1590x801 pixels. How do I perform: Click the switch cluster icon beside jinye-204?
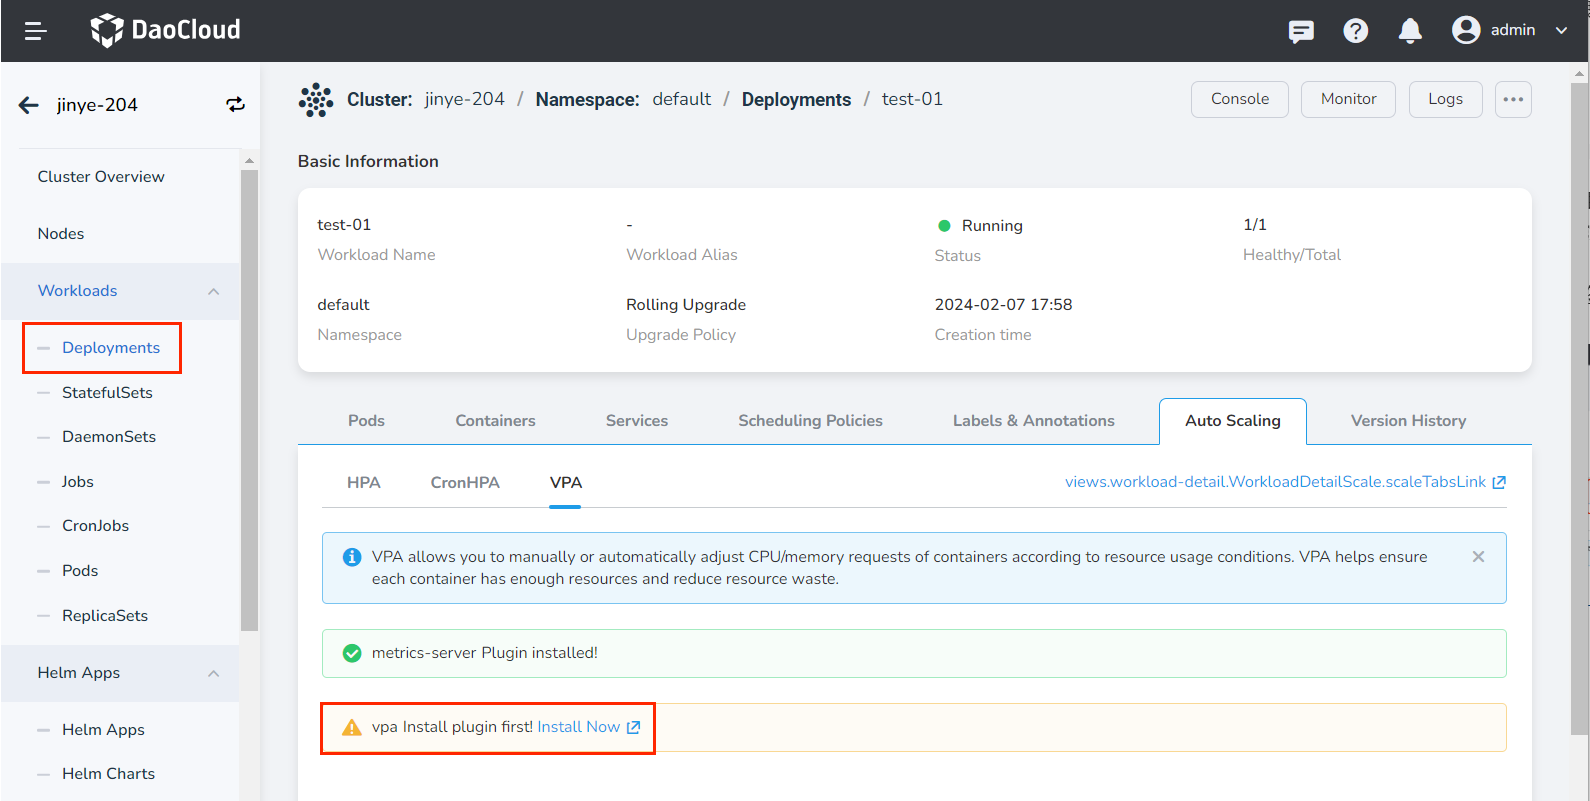[235, 105]
